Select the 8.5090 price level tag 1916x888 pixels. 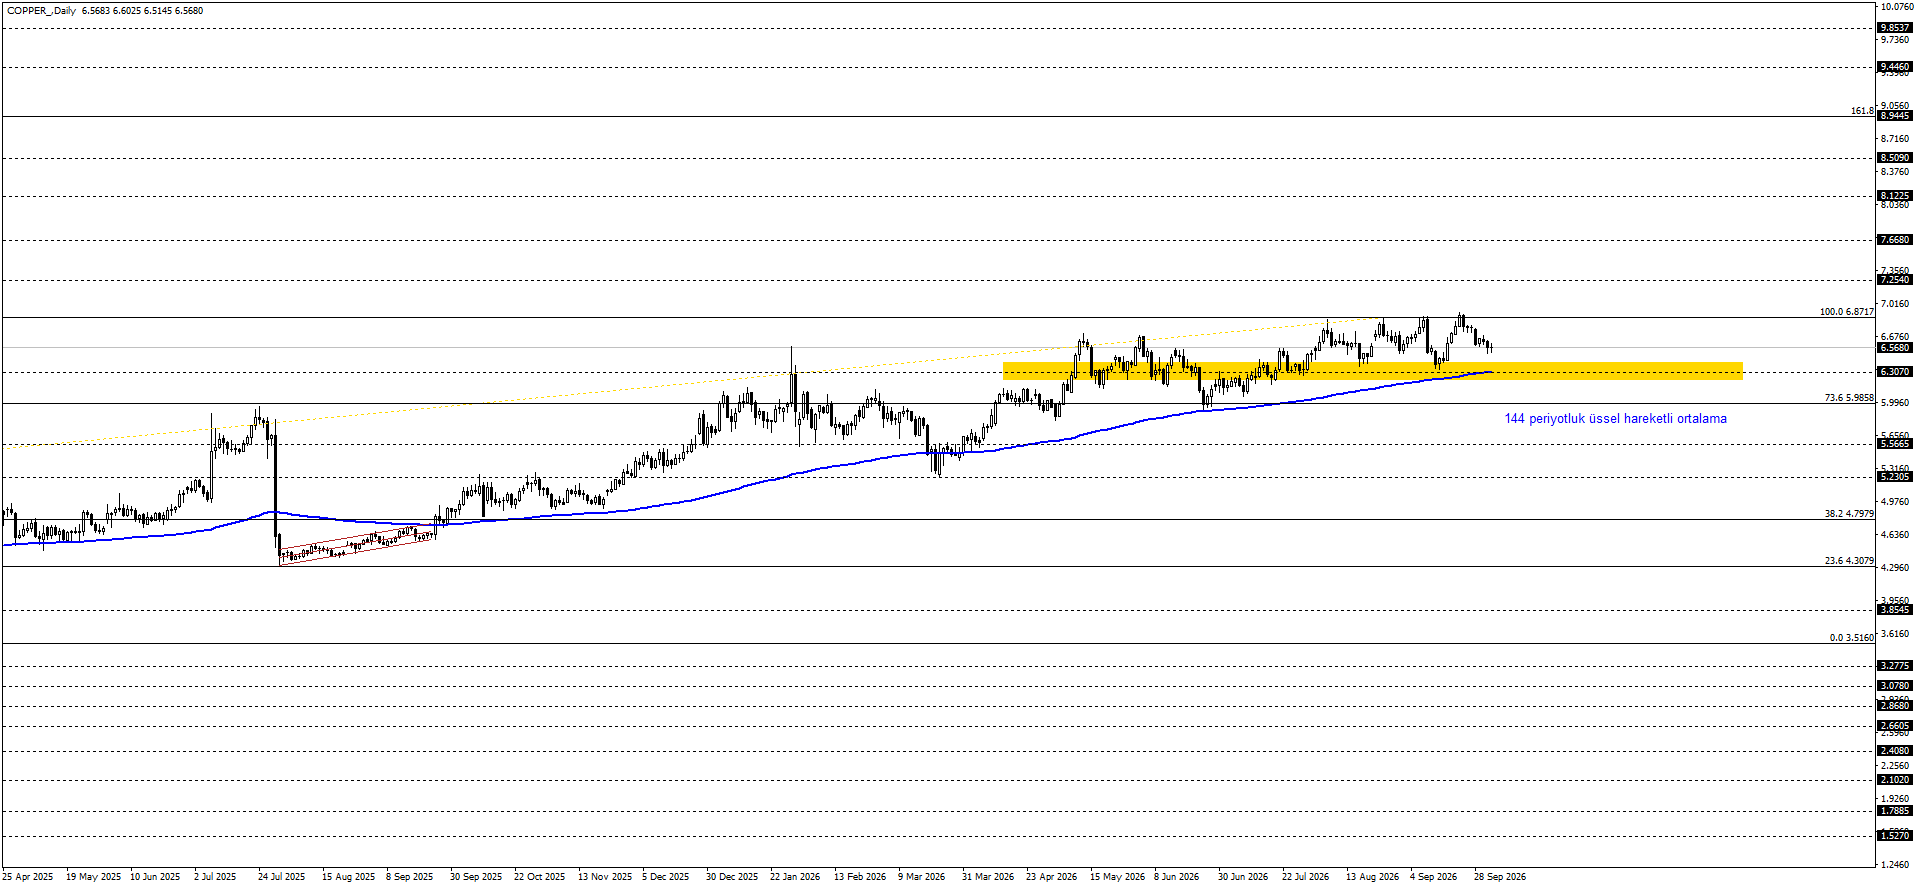1895,158
